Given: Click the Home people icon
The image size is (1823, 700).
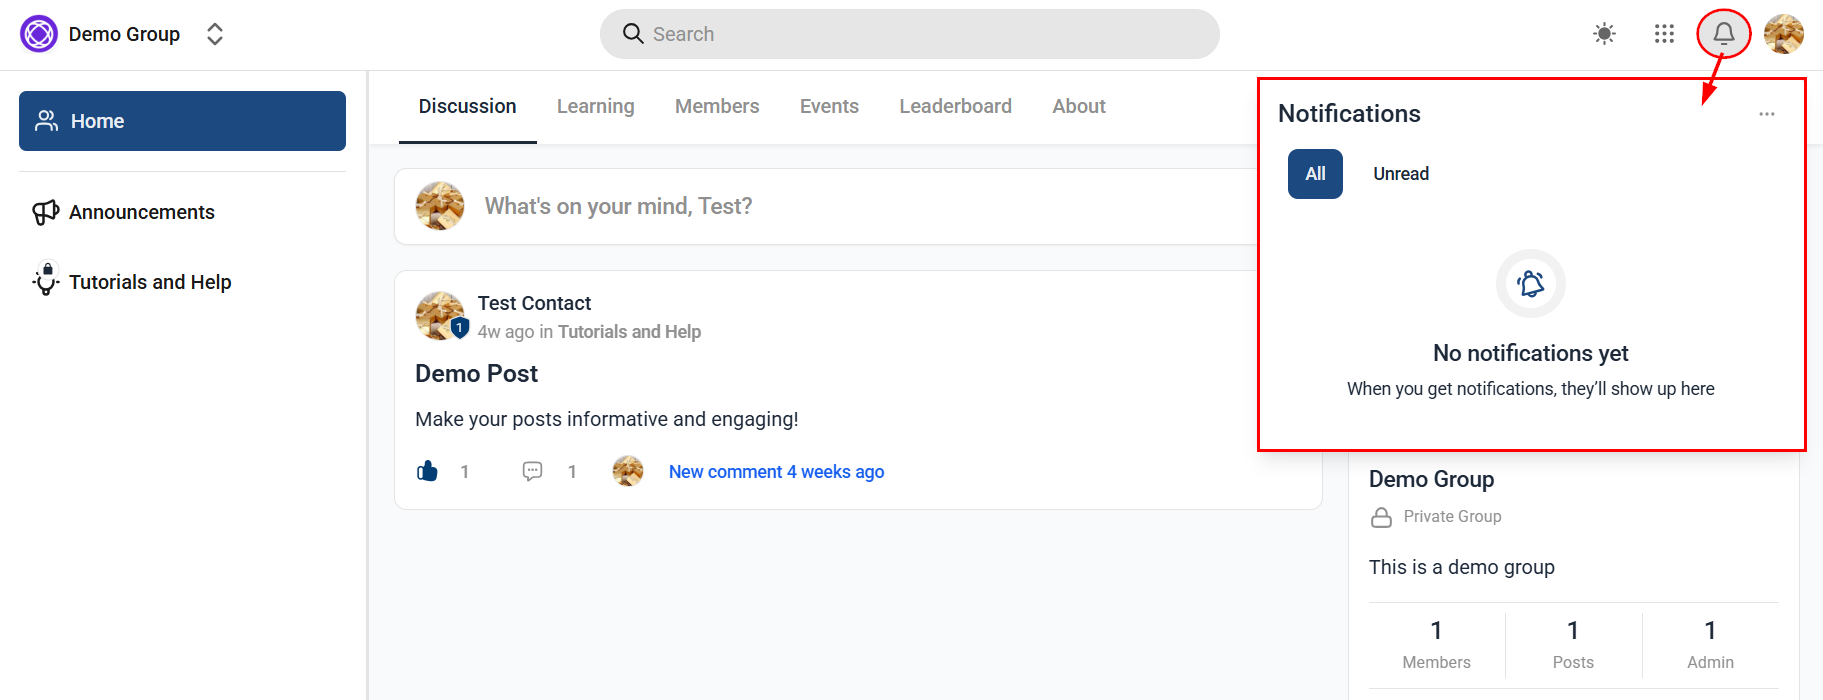Looking at the screenshot, I should [x=47, y=121].
